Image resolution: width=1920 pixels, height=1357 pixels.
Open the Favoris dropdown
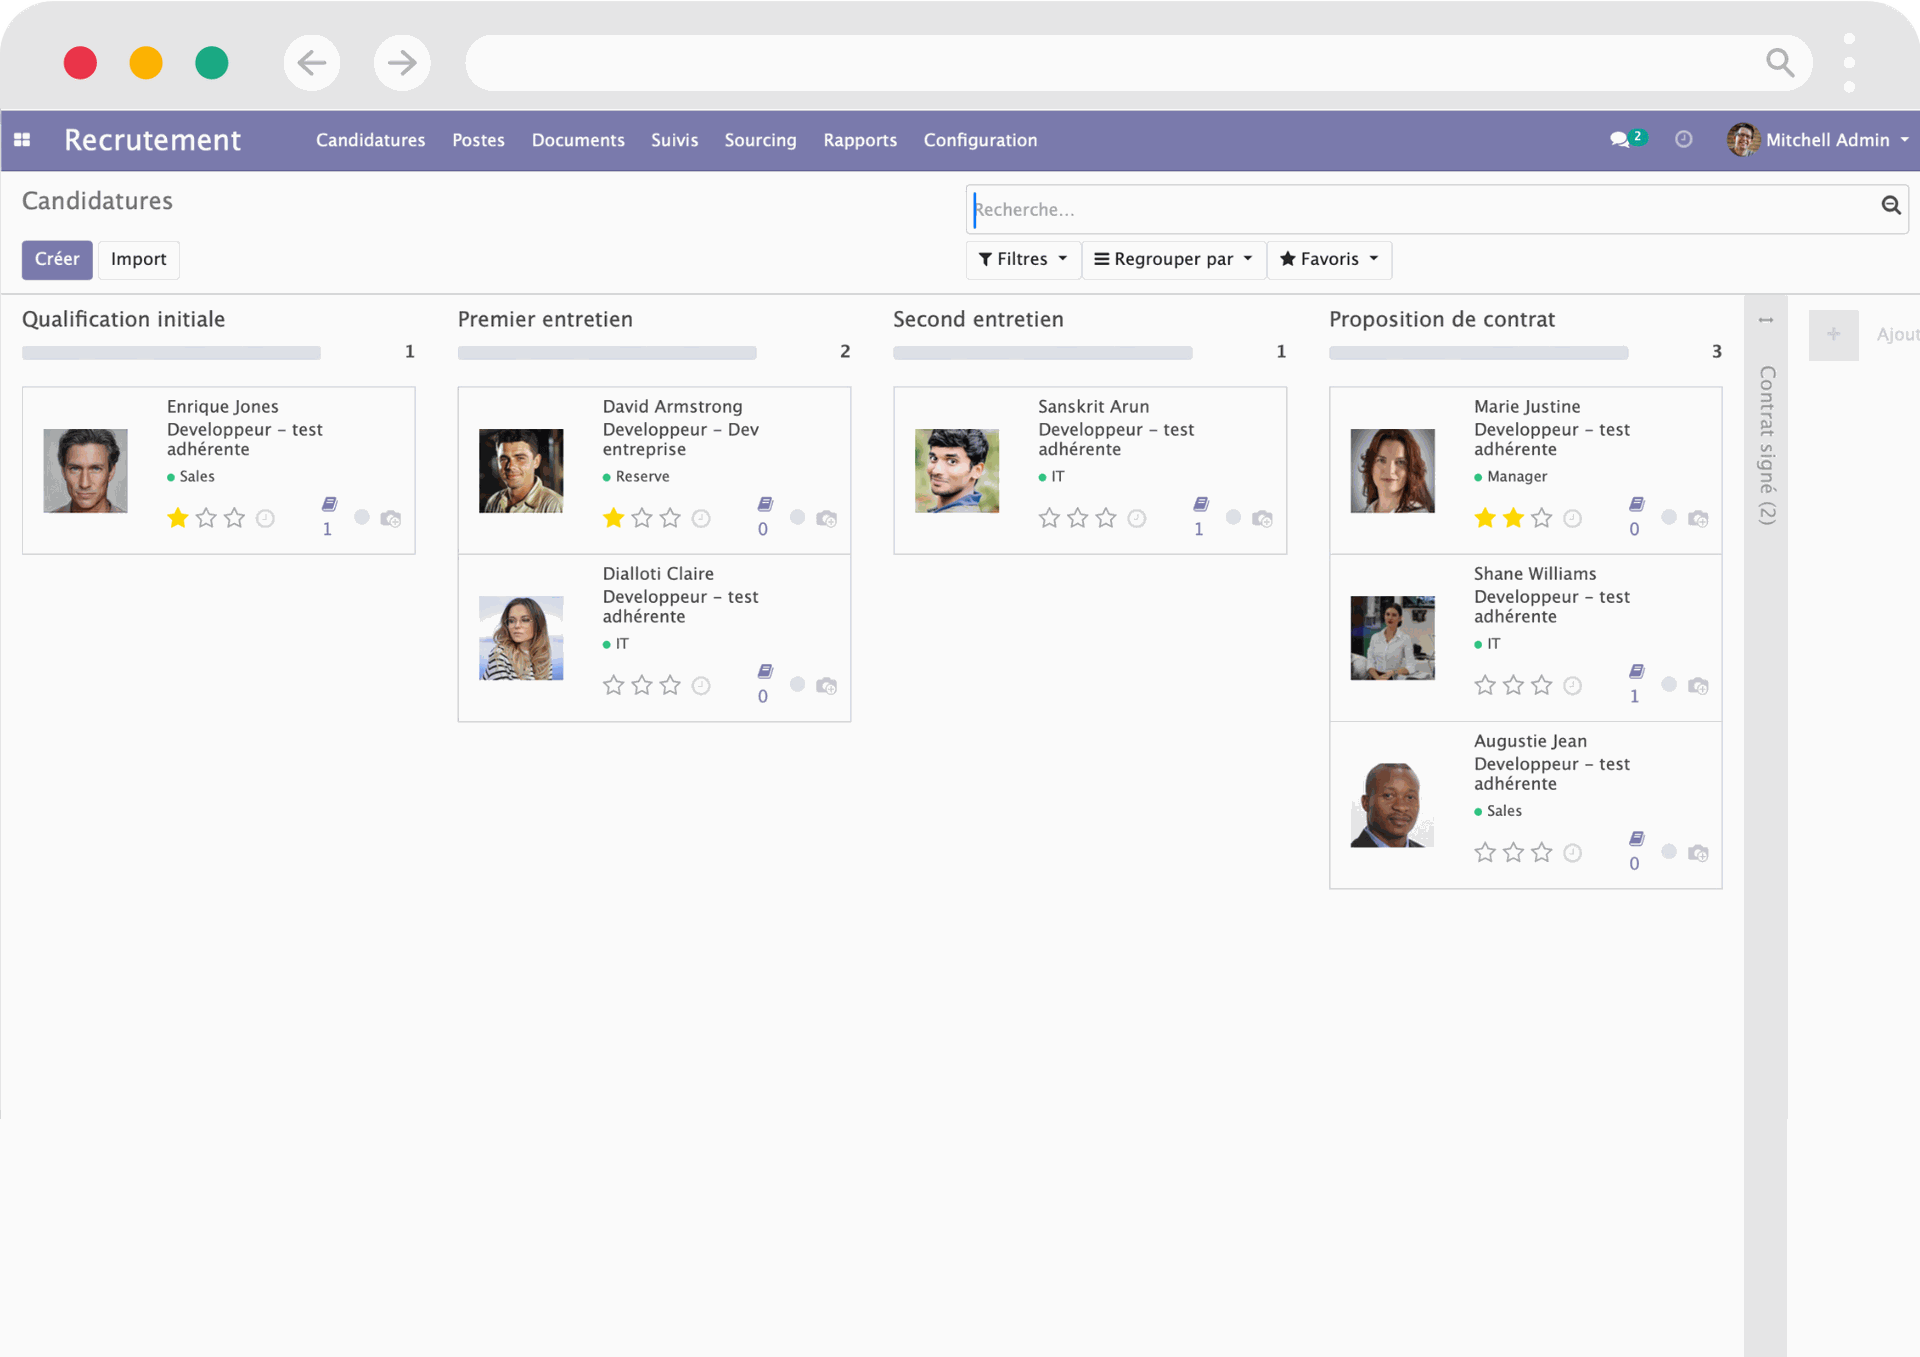[1329, 259]
